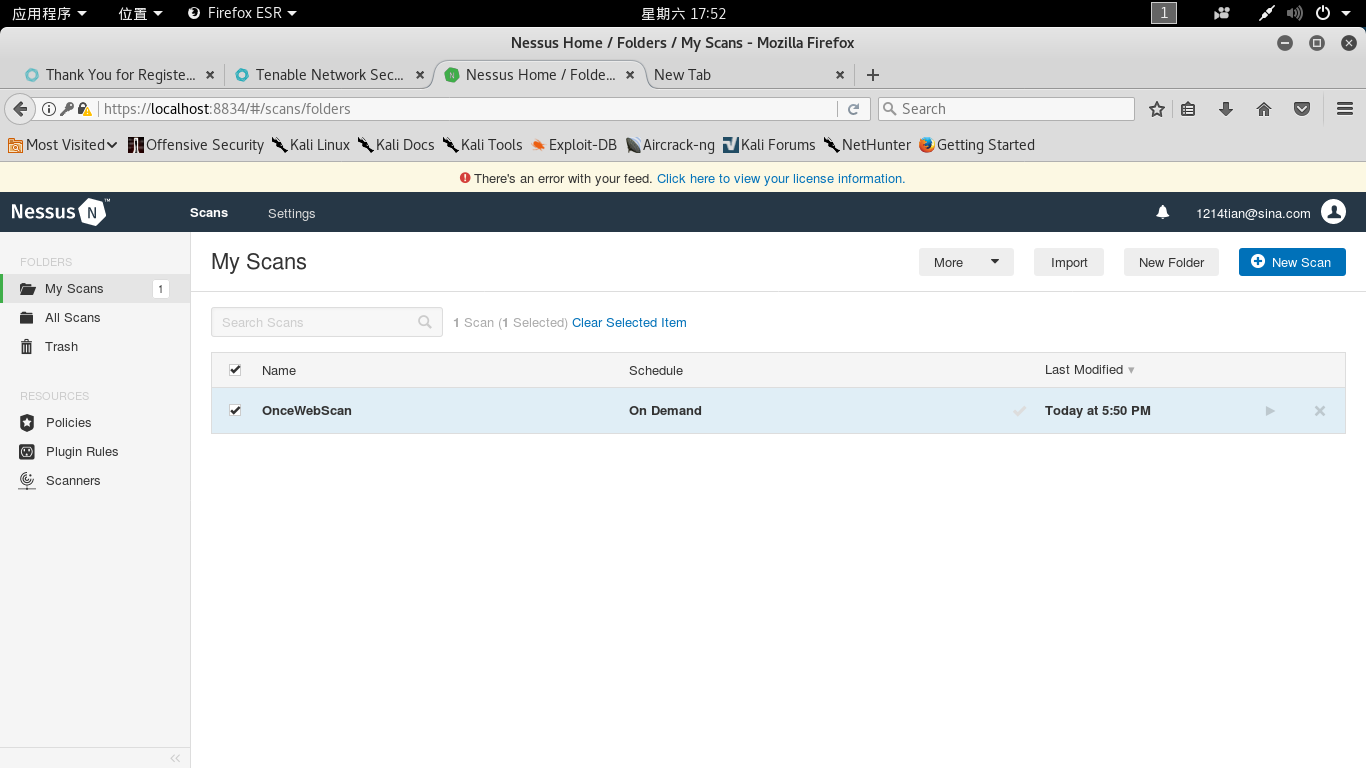Open the notifications bell
The height and width of the screenshot is (768, 1366).
tap(1162, 212)
